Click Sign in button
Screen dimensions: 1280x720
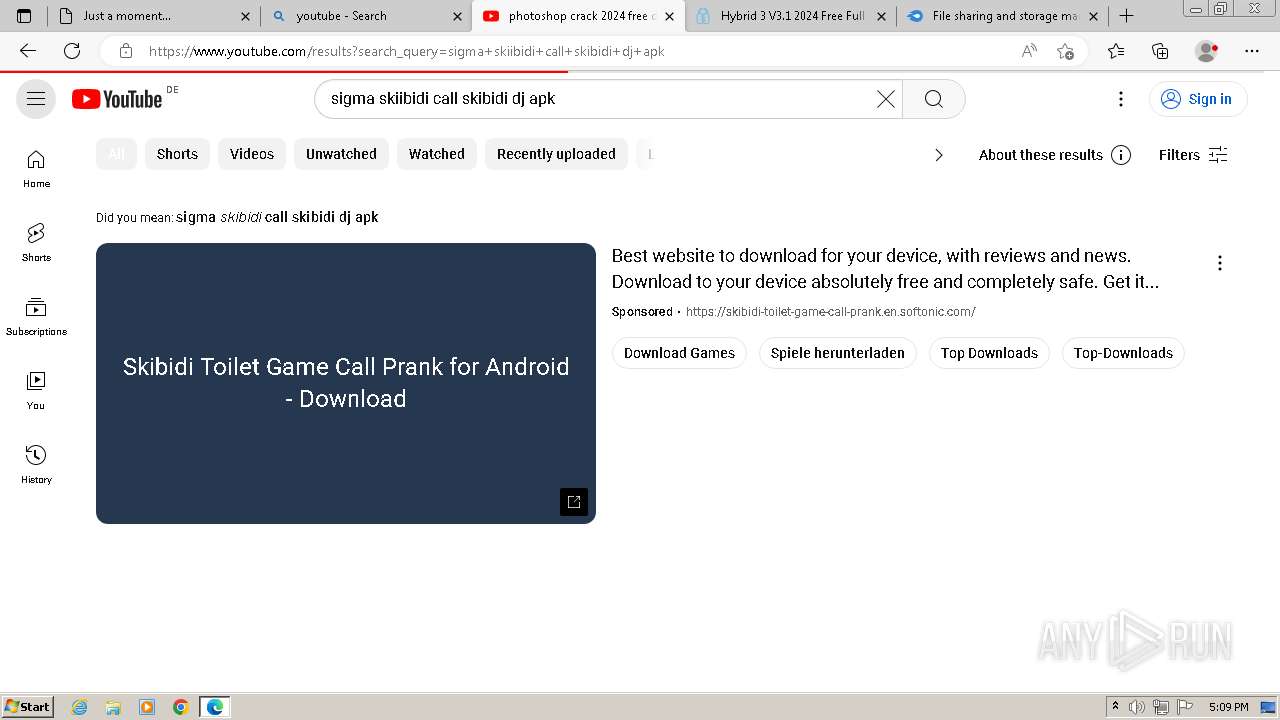(1198, 99)
